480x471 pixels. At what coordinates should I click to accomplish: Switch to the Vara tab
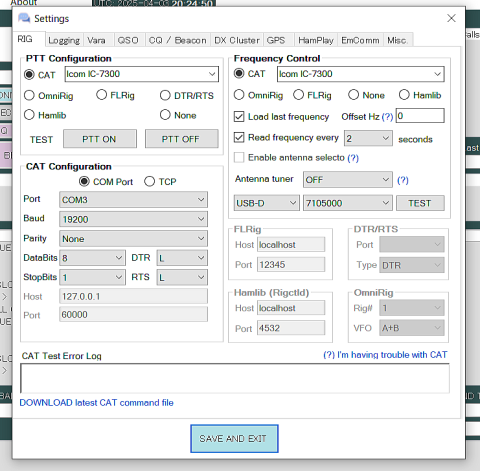click(98, 40)
